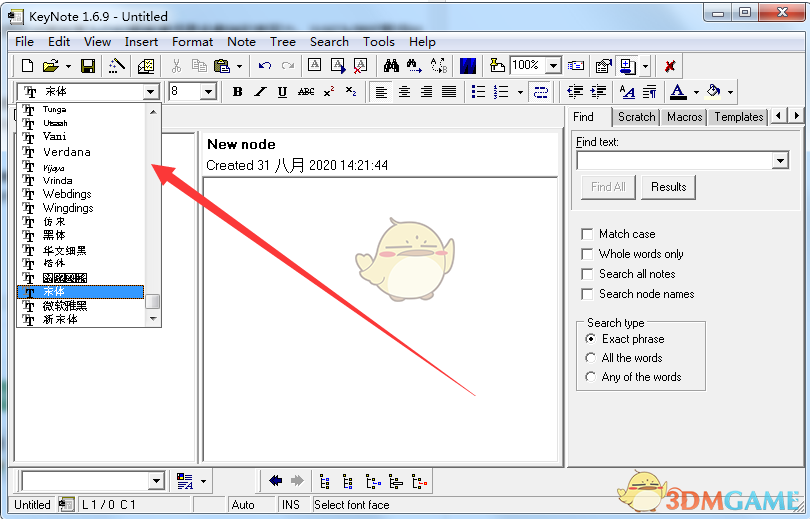The image size is (810, 519).
Task: Apply Italic formatting
Action: [260, 92]
